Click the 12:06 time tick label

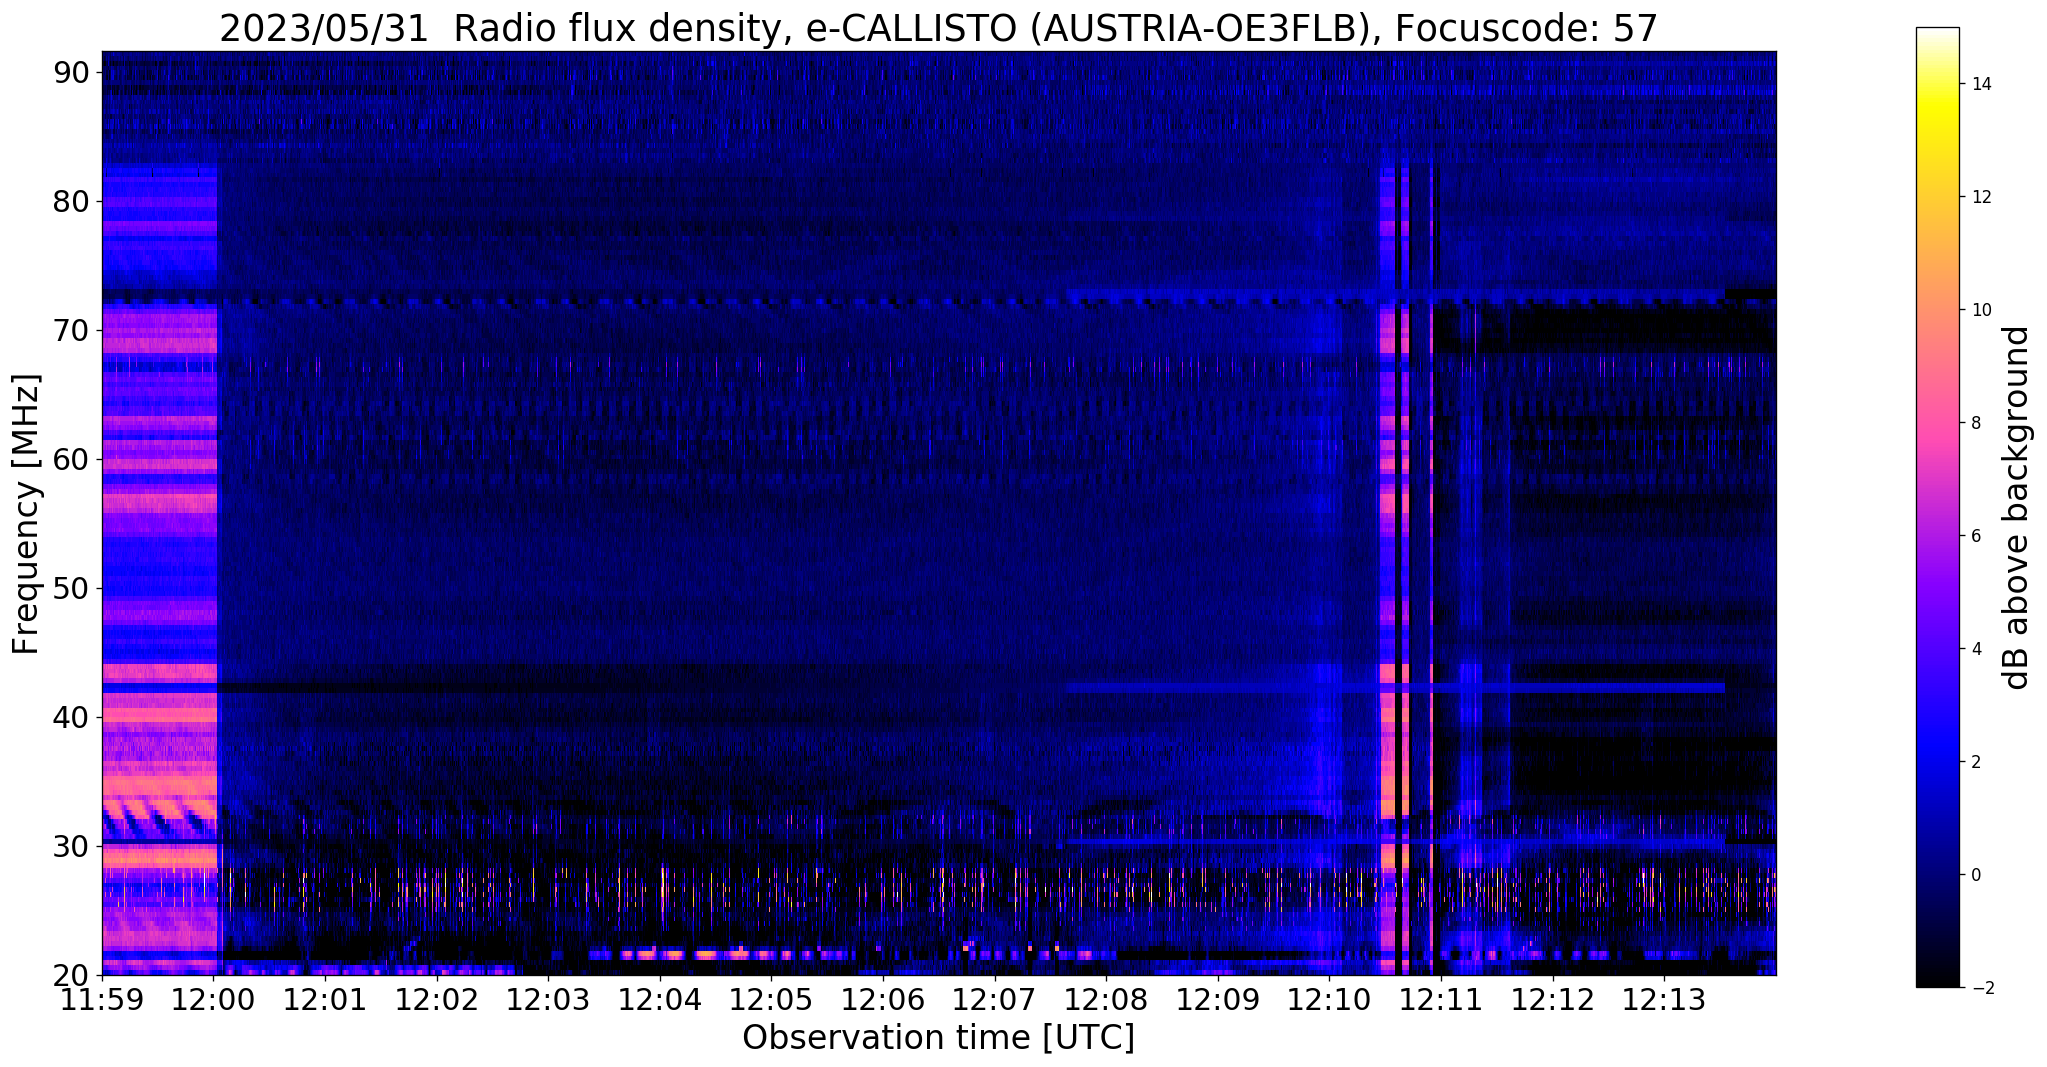(884, 1000)
